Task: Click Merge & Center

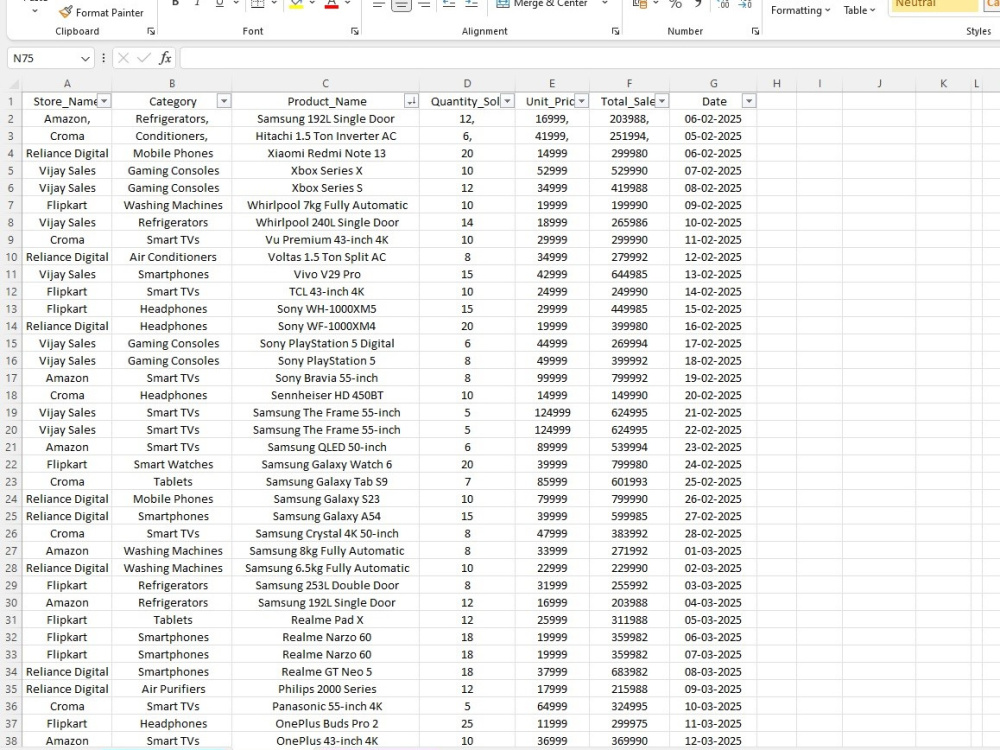Action: 542,4
